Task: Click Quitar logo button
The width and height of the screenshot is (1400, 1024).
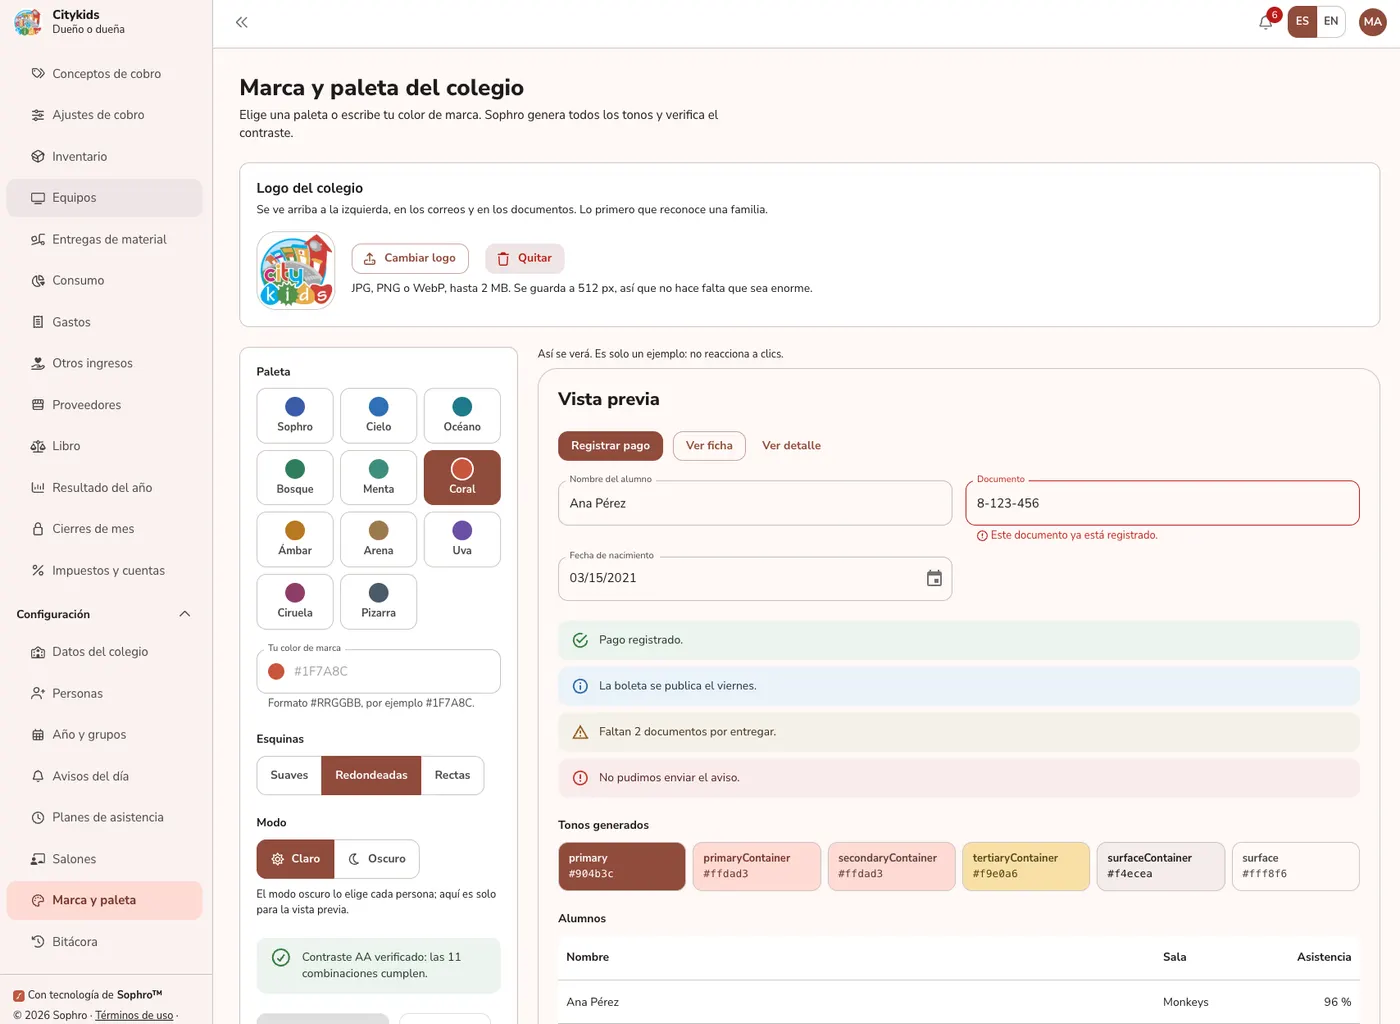Action: pos(525,258)
